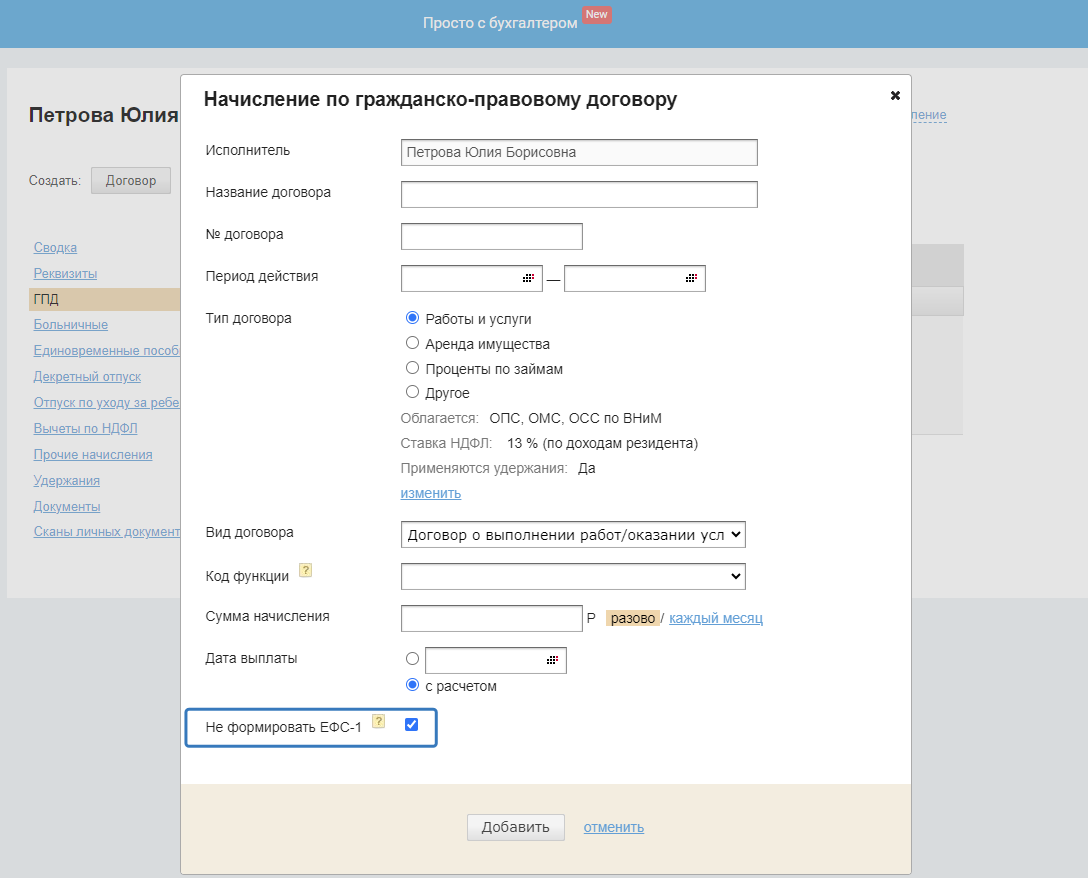The width and height of the screenshot is (1088, 878).
Task: Close the dialog with the X icon
Action: 895,95
